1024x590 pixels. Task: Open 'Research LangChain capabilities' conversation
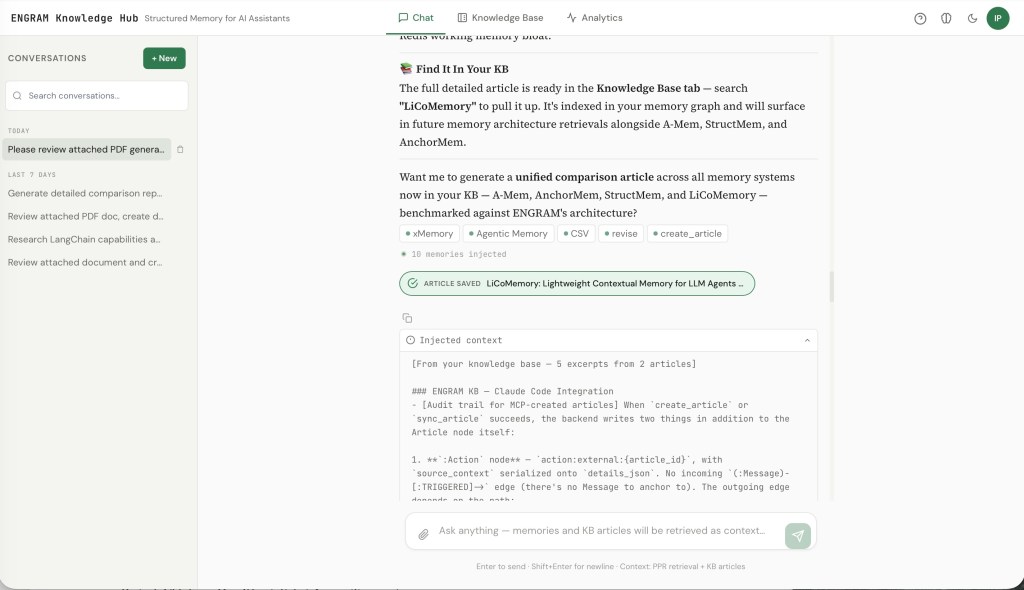tap(84, 239)
